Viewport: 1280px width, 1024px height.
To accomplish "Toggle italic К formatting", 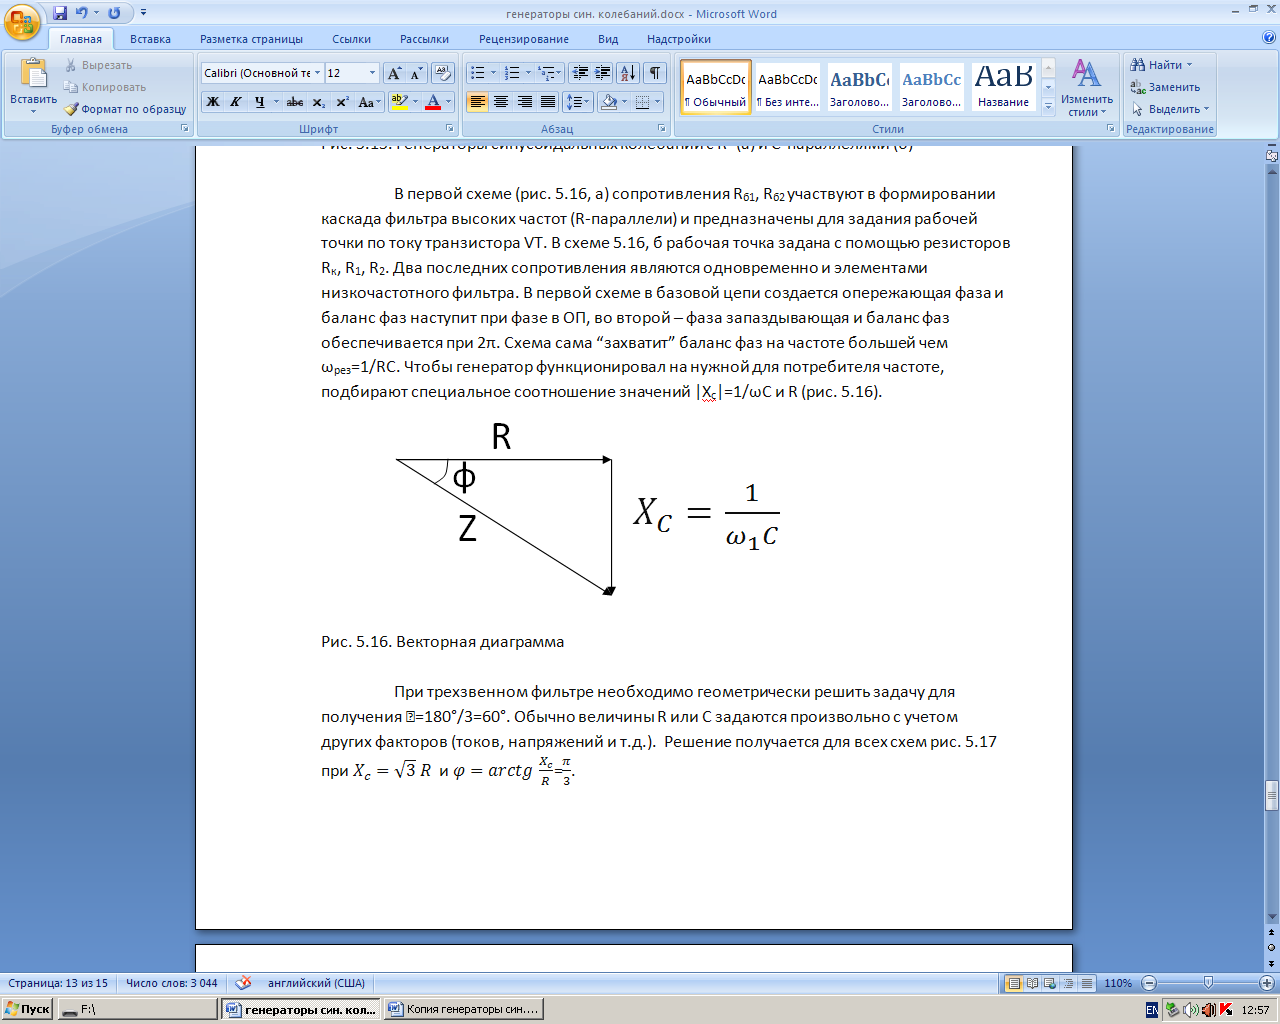I will tap(236, 102).
